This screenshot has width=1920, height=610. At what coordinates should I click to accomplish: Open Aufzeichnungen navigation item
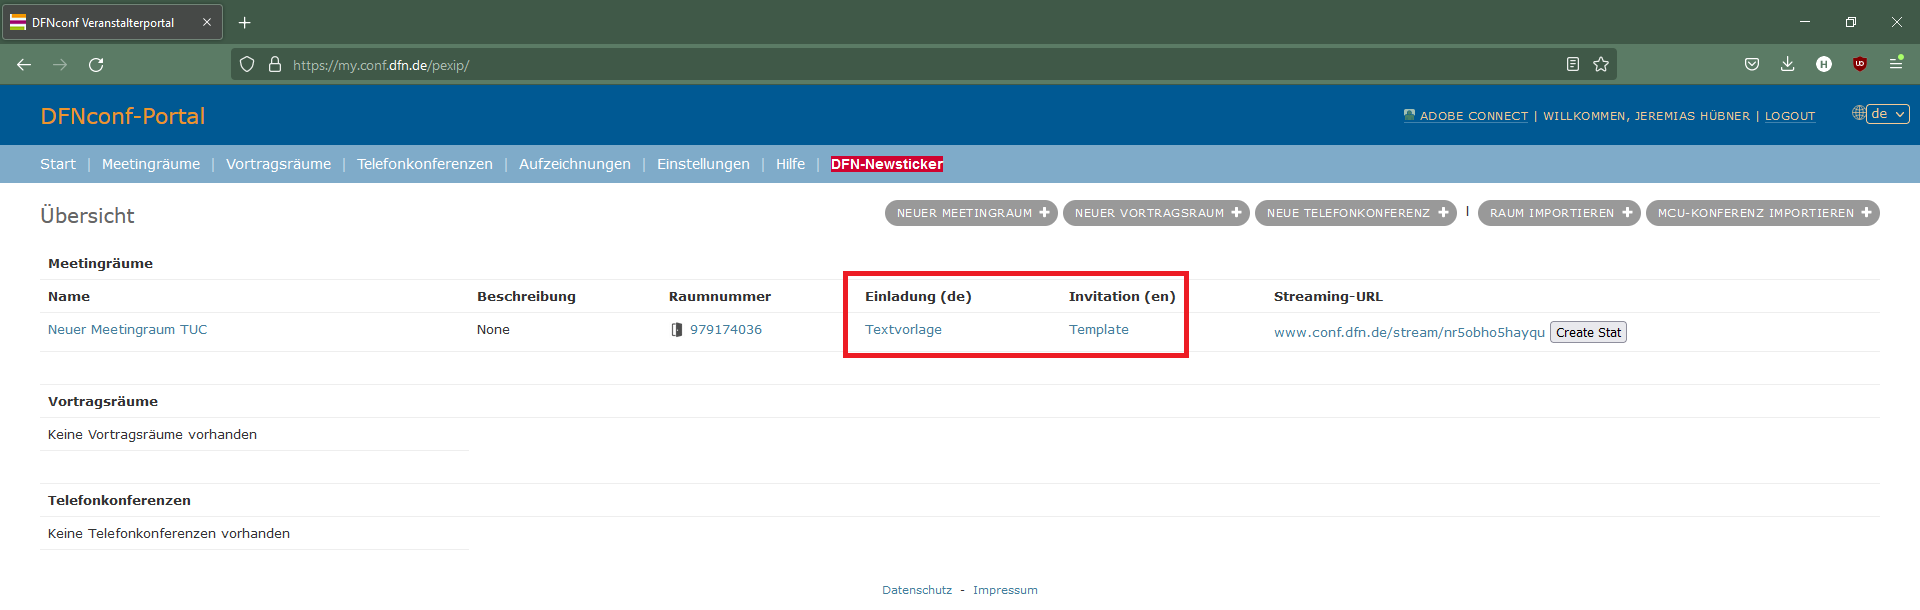575,164
